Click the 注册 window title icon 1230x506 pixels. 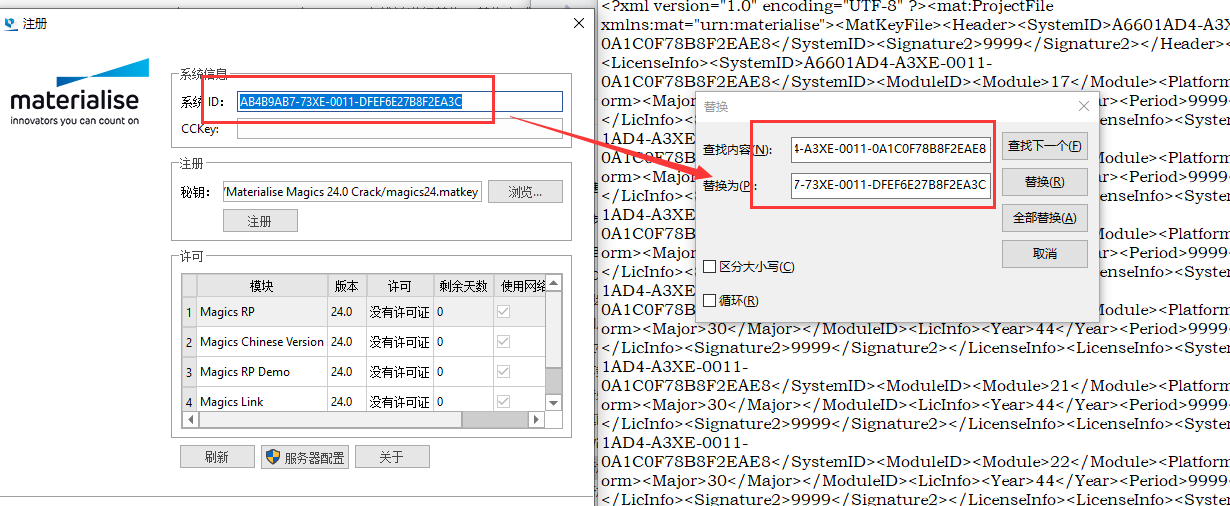pos(11,23)
